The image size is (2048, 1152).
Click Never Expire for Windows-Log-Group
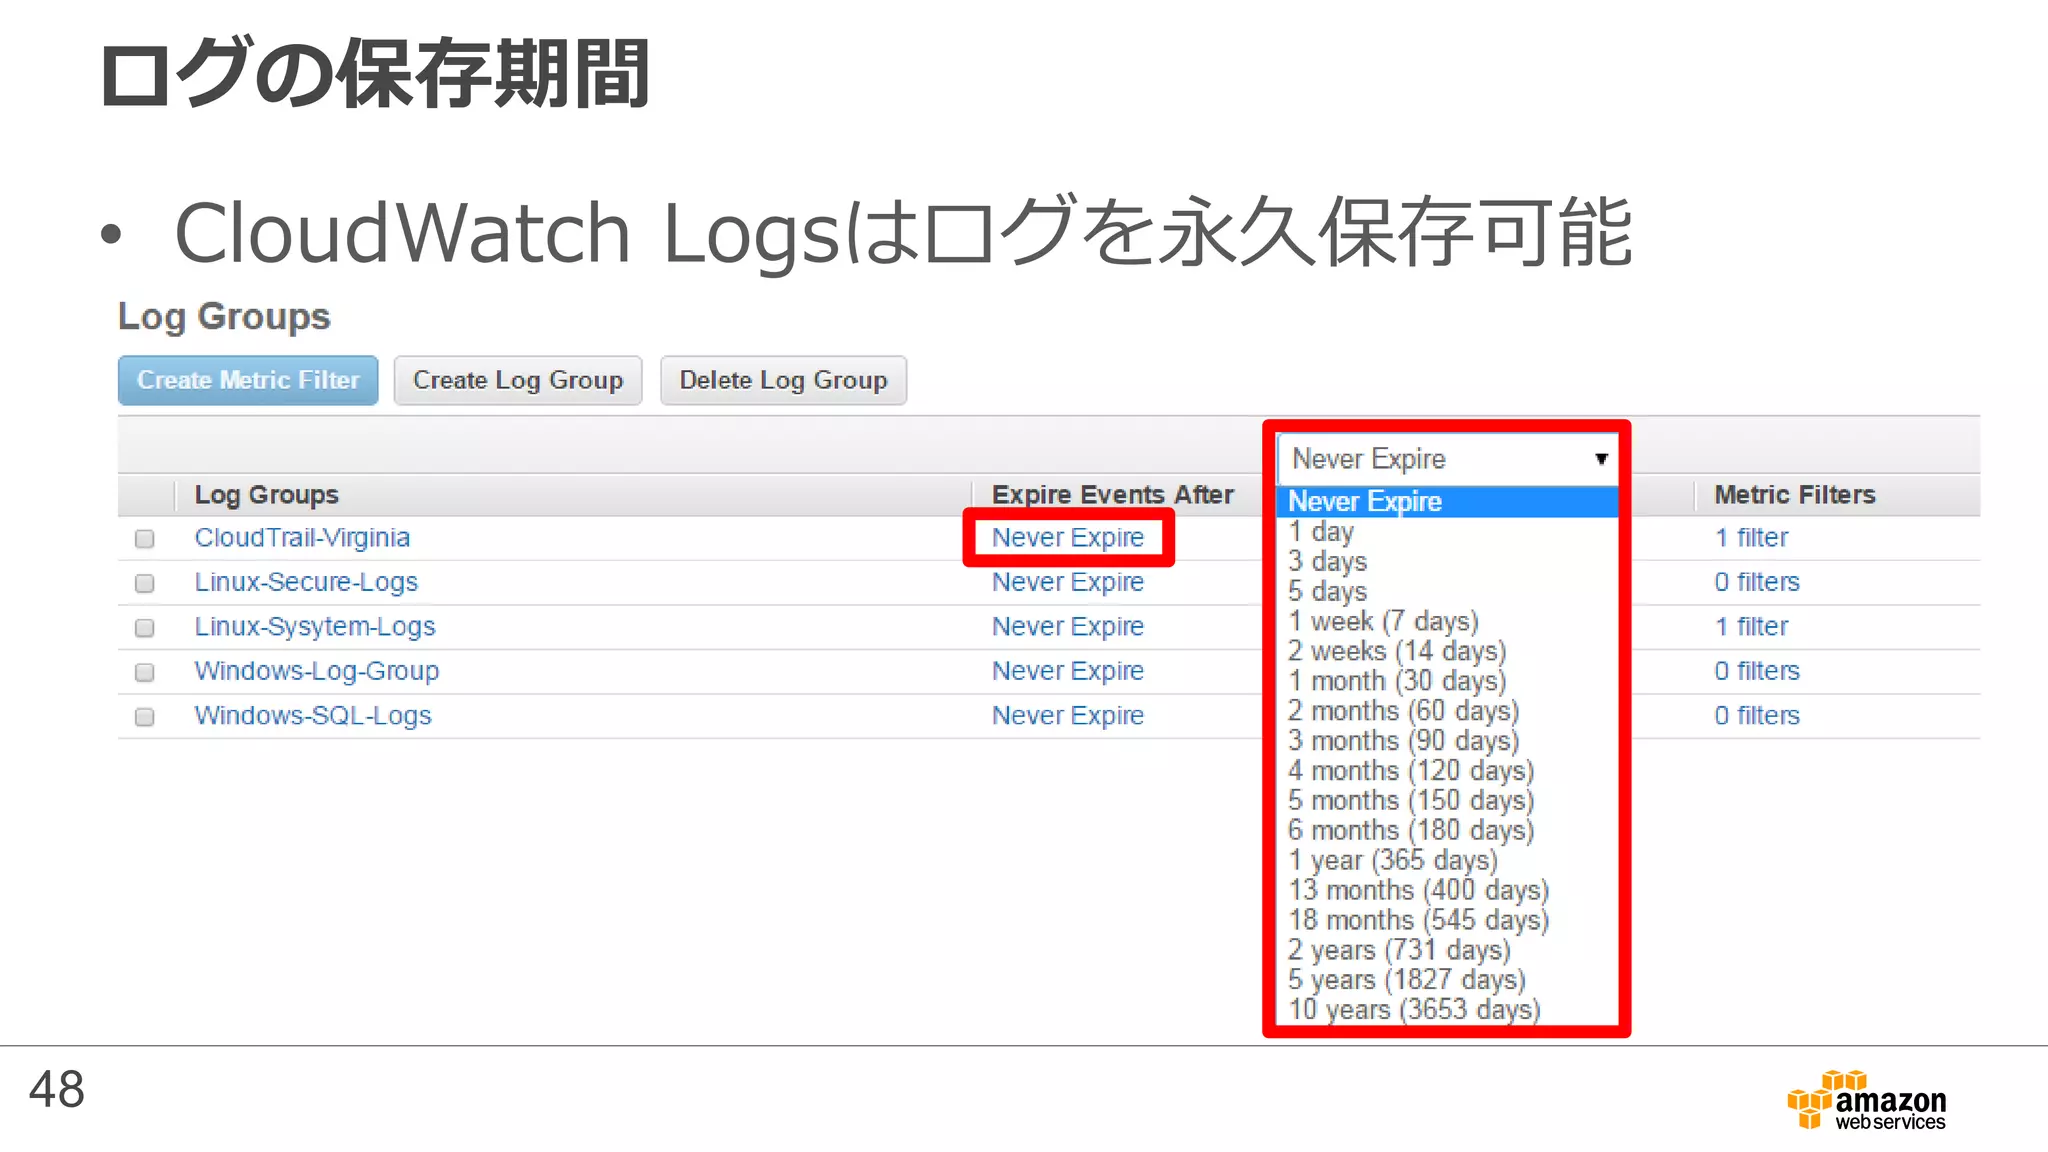point(1068,671)
